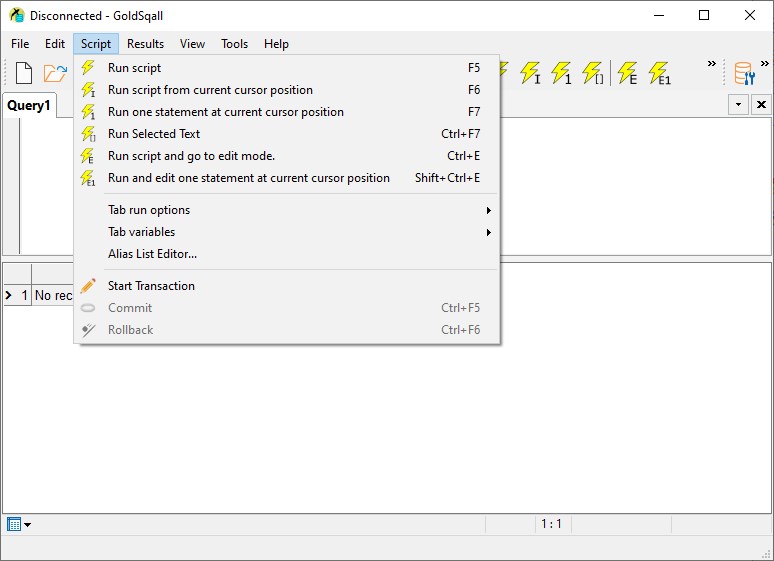Click the database tools icon in toolbar
The height and width of the screenshot is (561, 774).
tap(744, 73)
